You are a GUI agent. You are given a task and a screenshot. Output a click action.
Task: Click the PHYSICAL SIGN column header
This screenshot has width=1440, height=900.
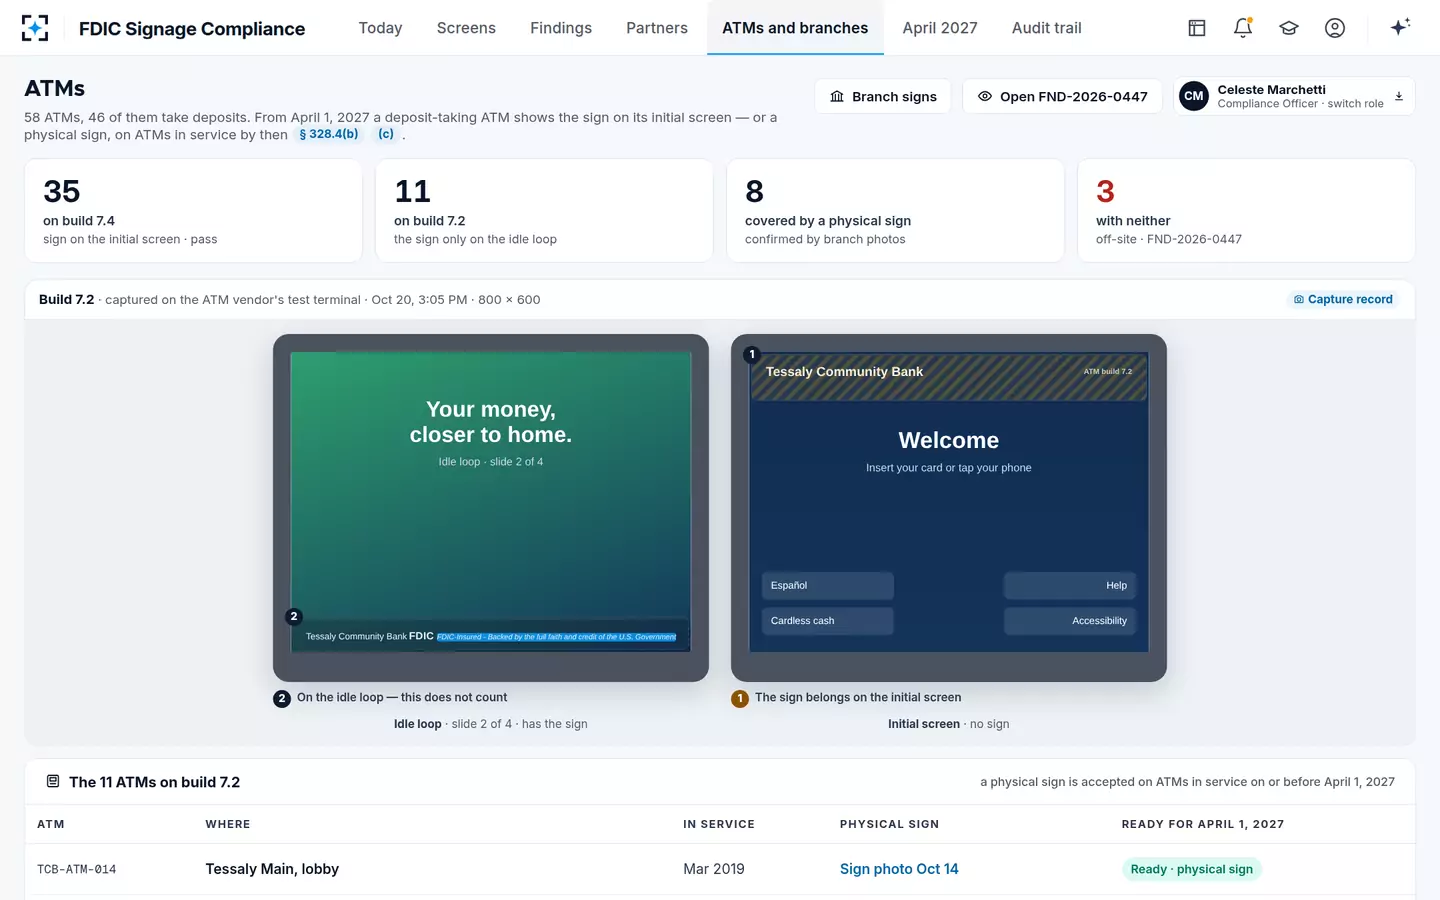pyautogui.click(x=889, y=824)
